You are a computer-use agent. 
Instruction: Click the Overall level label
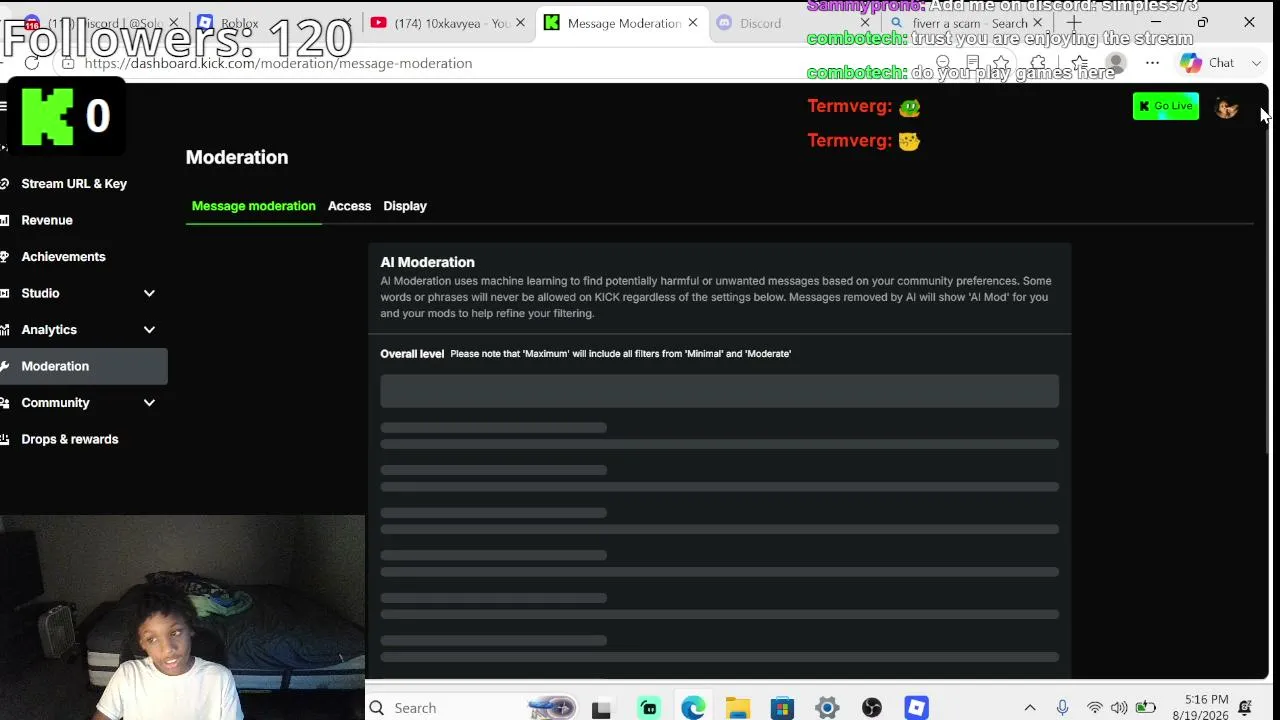[x=412, y=354]
